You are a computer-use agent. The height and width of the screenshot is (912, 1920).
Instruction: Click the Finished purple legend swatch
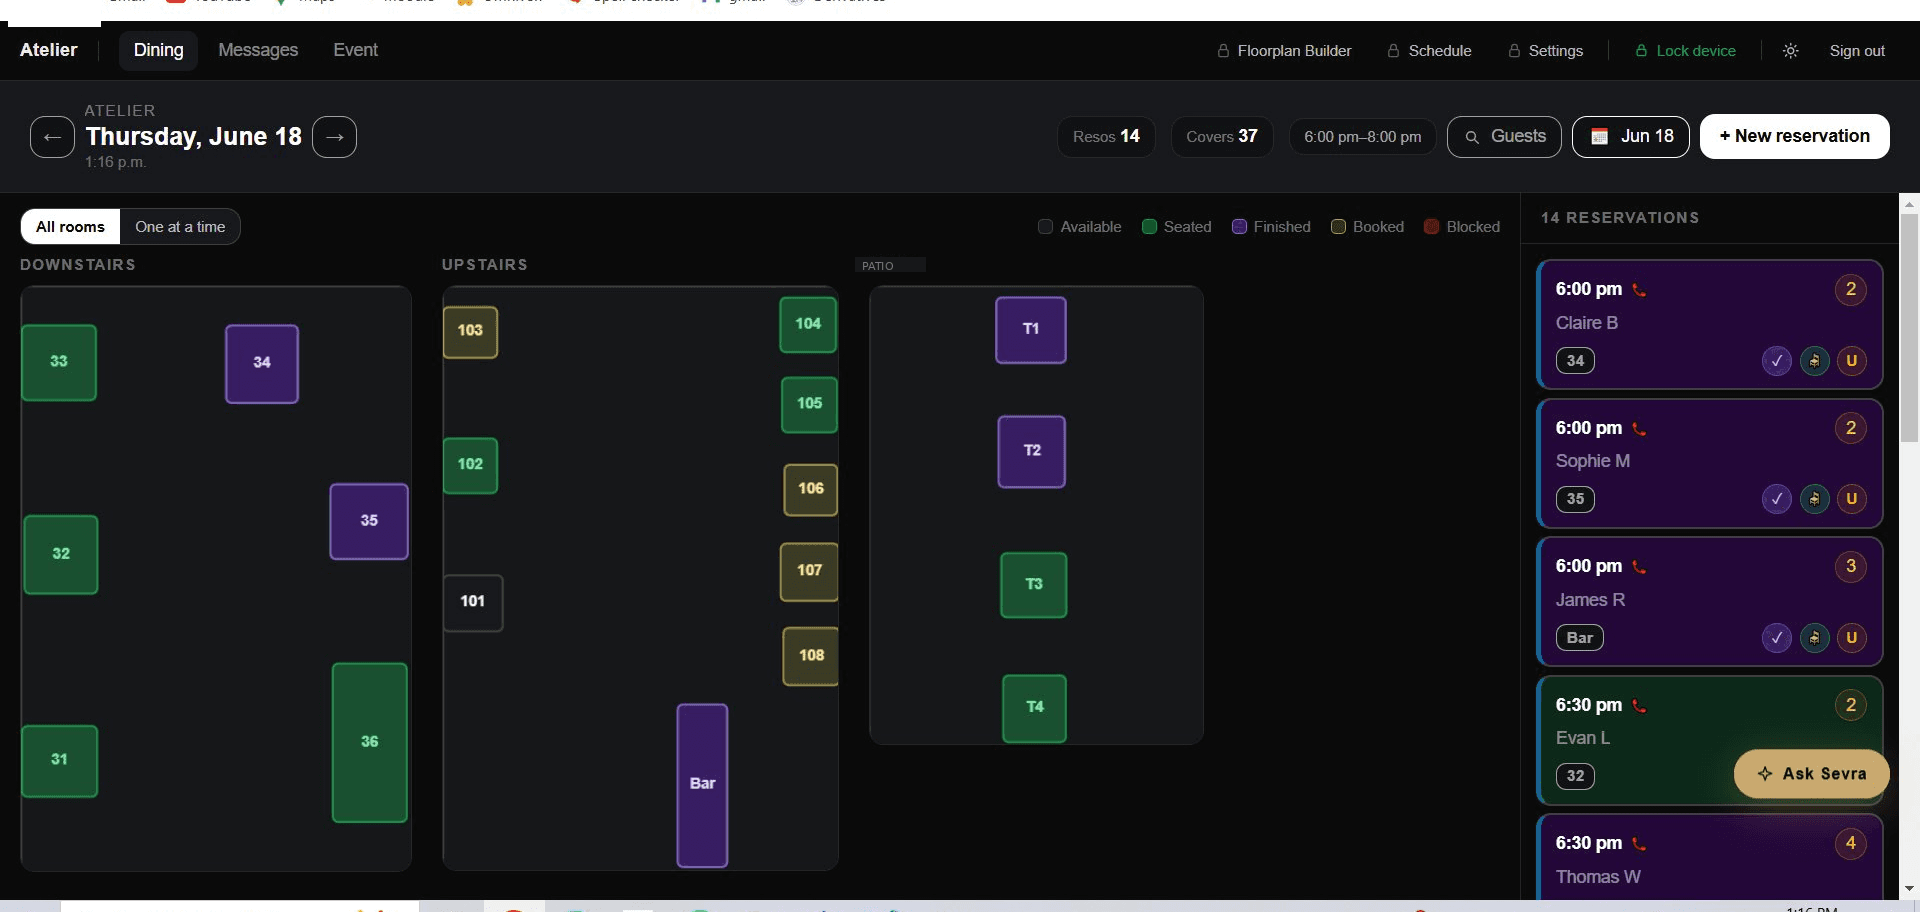(x=1240, y=226)
